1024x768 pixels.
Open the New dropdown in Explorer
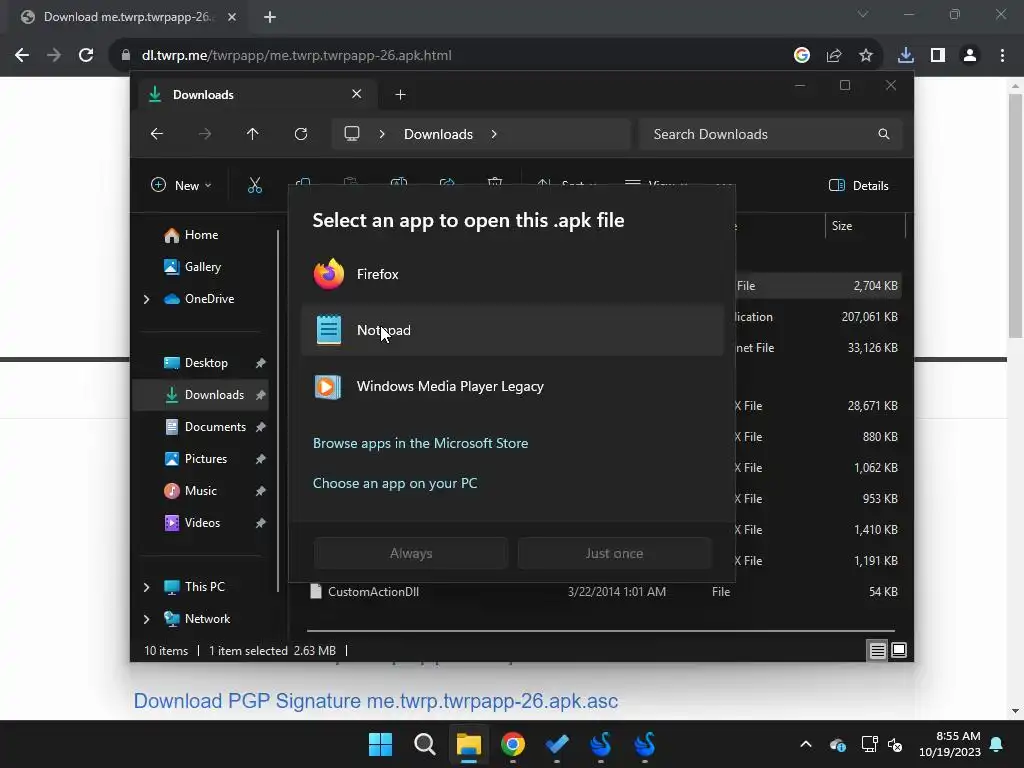point(181,185)
